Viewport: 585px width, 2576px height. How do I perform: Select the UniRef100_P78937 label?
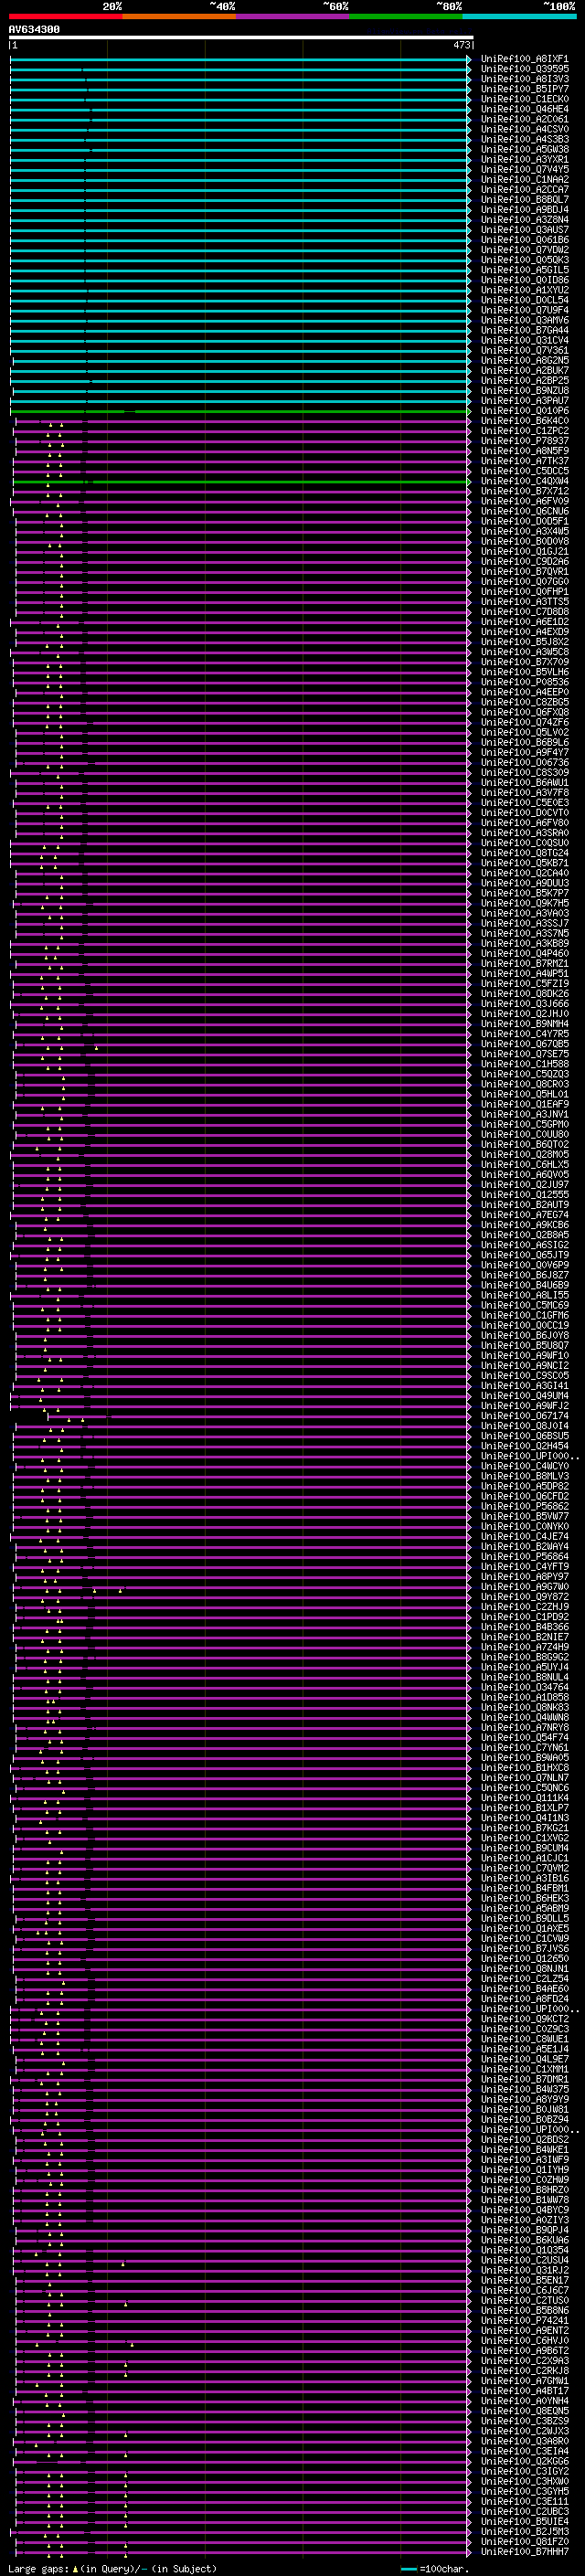524,441
